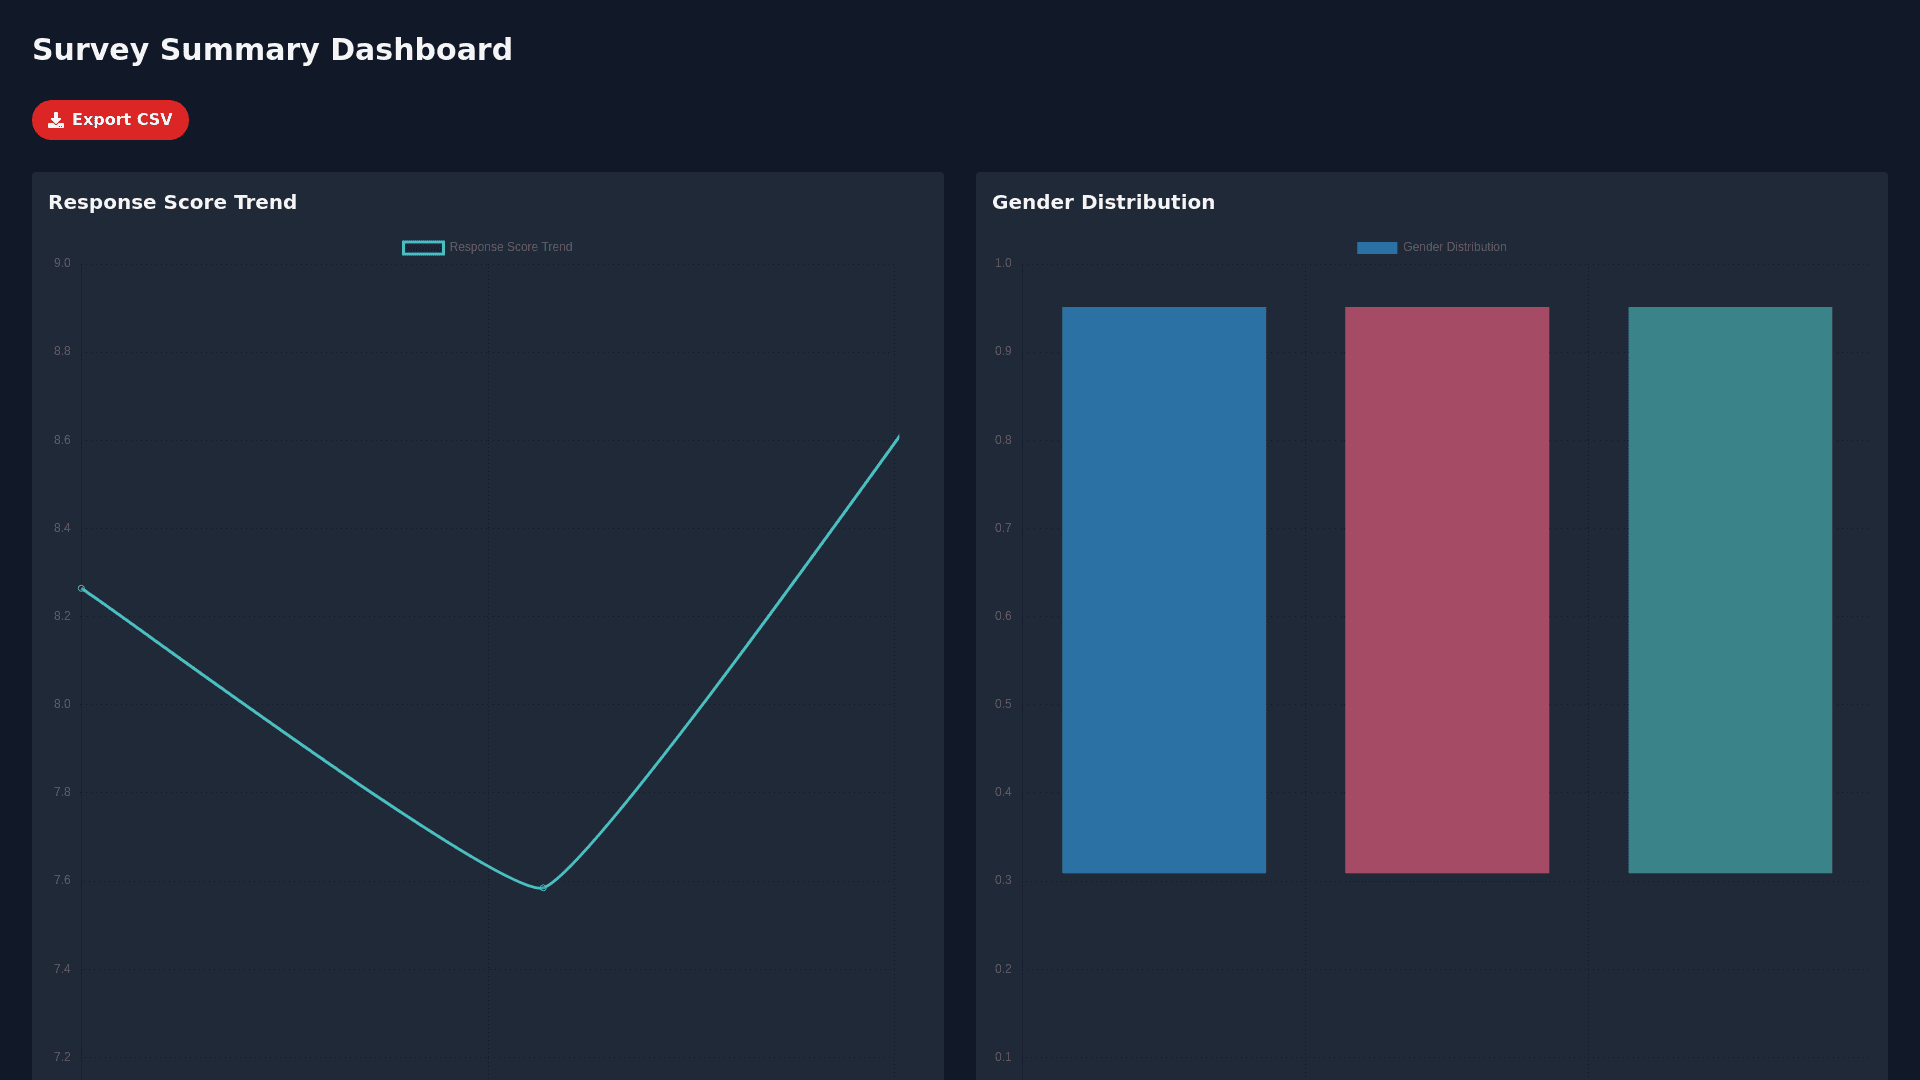
Task: Select the pink bar in Gender Distribution
Action: point(1446,590)
